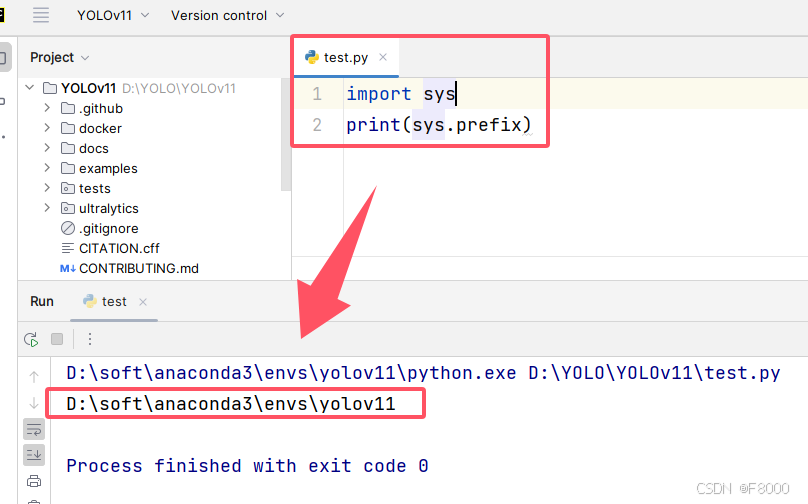Place cursor on line 2 print statement
This screenshot has width=808, height=504.
tap(439, 125)
